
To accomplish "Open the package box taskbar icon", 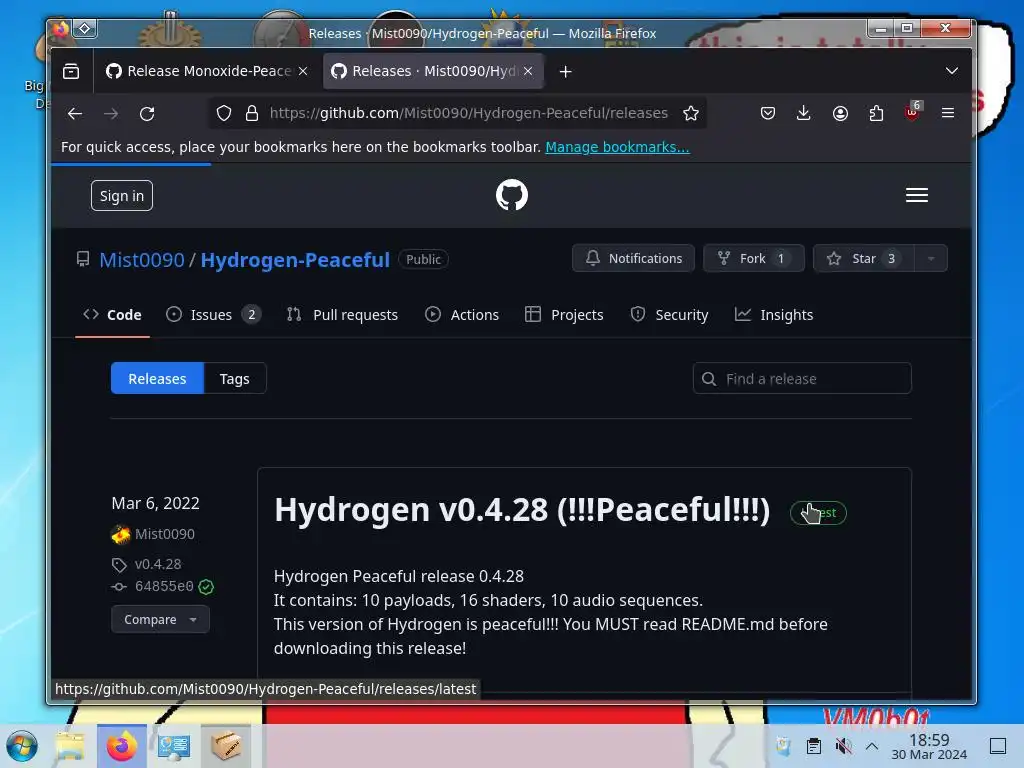I will 226,746.
